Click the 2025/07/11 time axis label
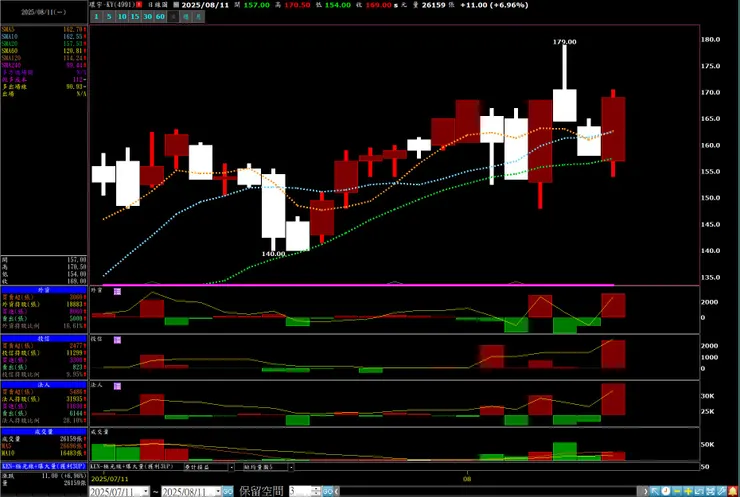Viewport: 740px width, 497px height. pos(109,479)
